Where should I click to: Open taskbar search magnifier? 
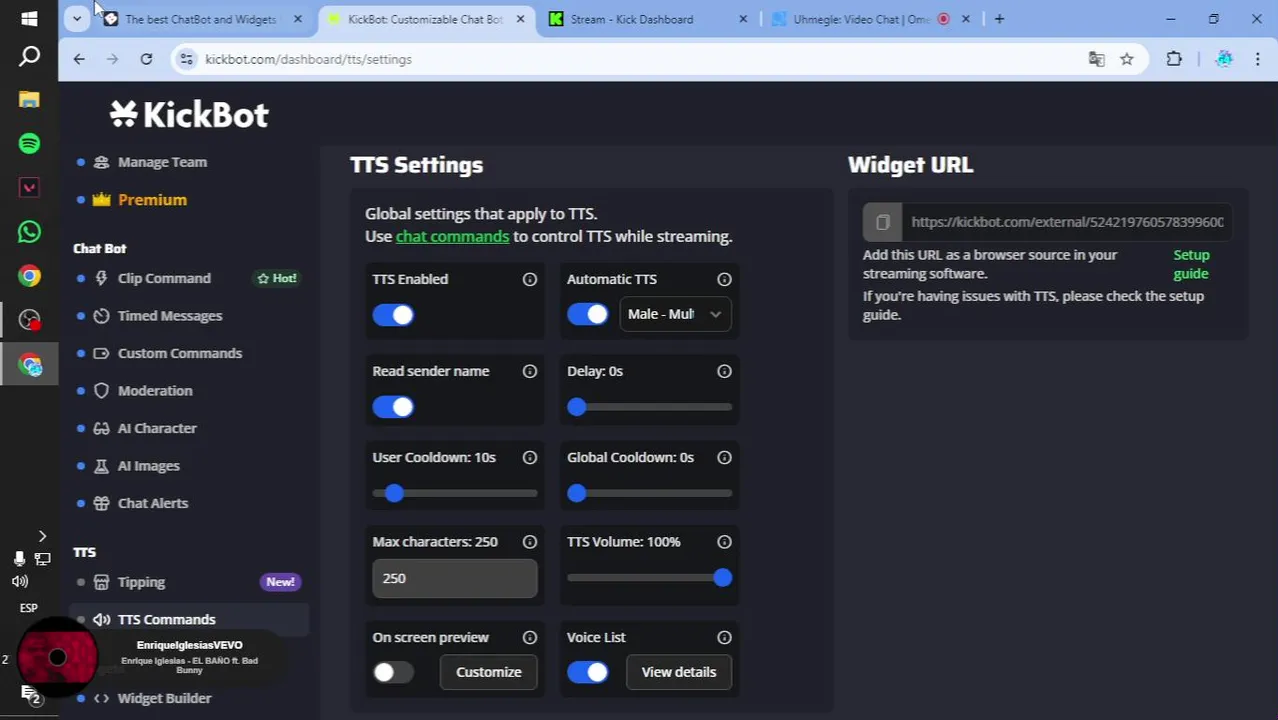pyautogui.click(x=29, y=57)
